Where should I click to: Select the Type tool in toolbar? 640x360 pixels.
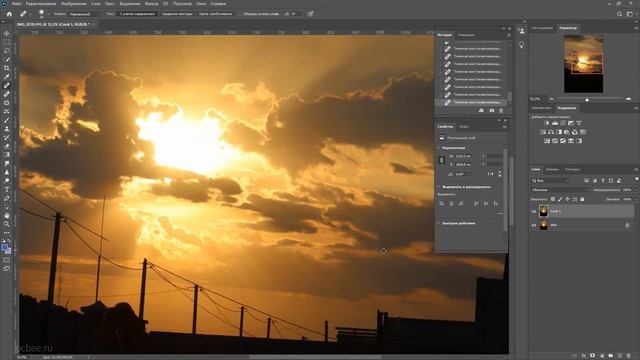7,189
